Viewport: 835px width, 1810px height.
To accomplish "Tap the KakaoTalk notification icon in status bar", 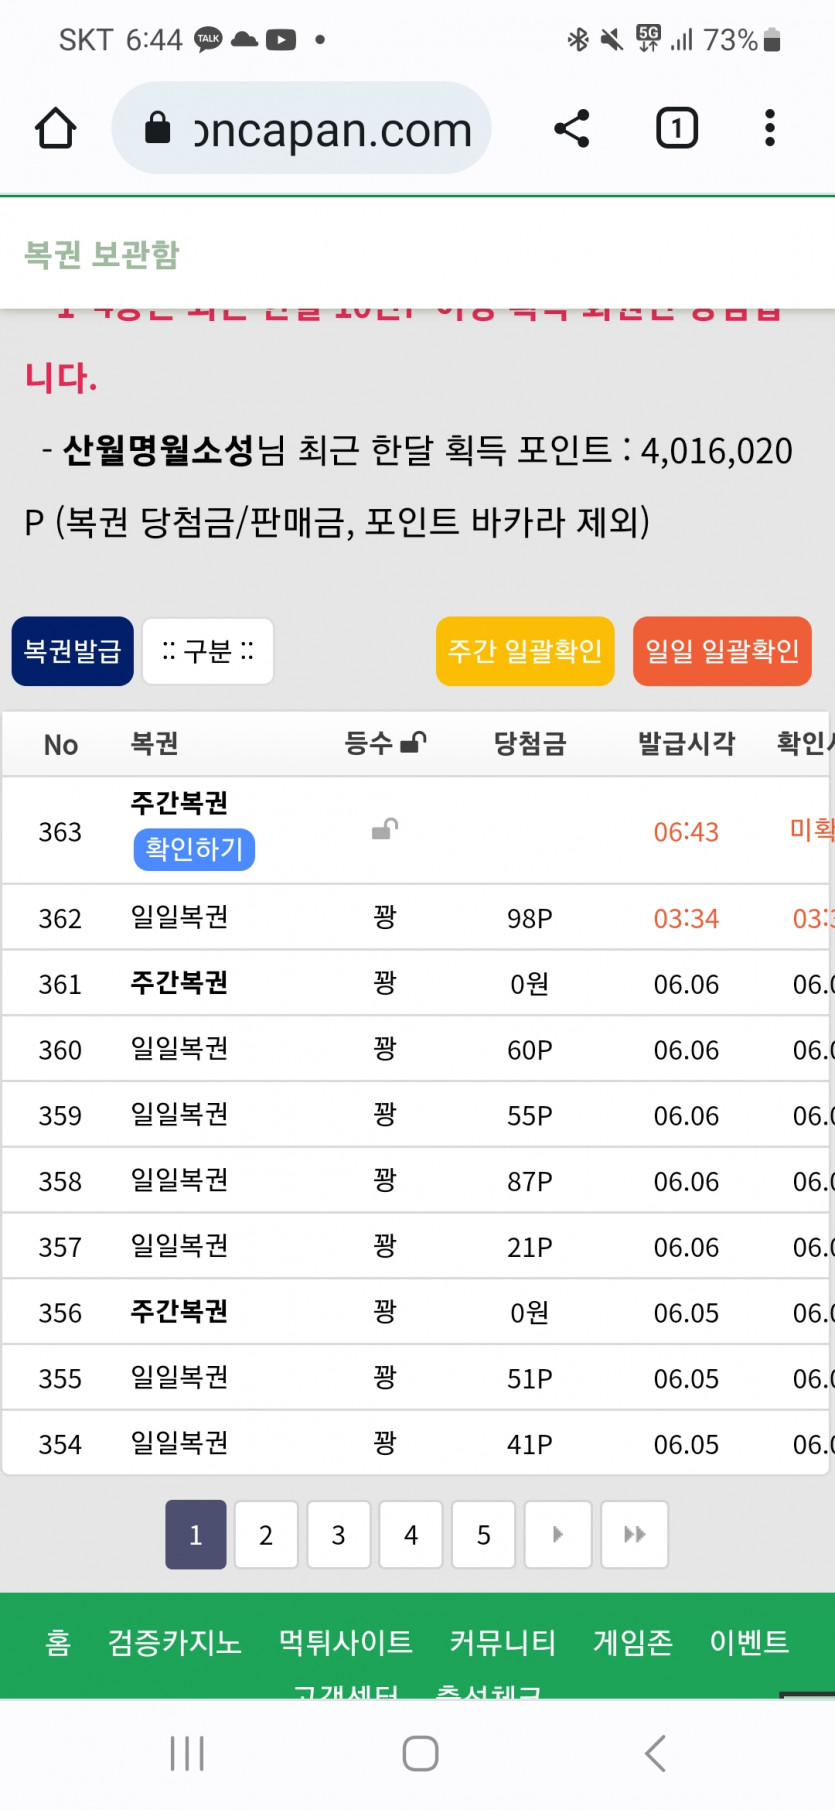I will (208, 40).
